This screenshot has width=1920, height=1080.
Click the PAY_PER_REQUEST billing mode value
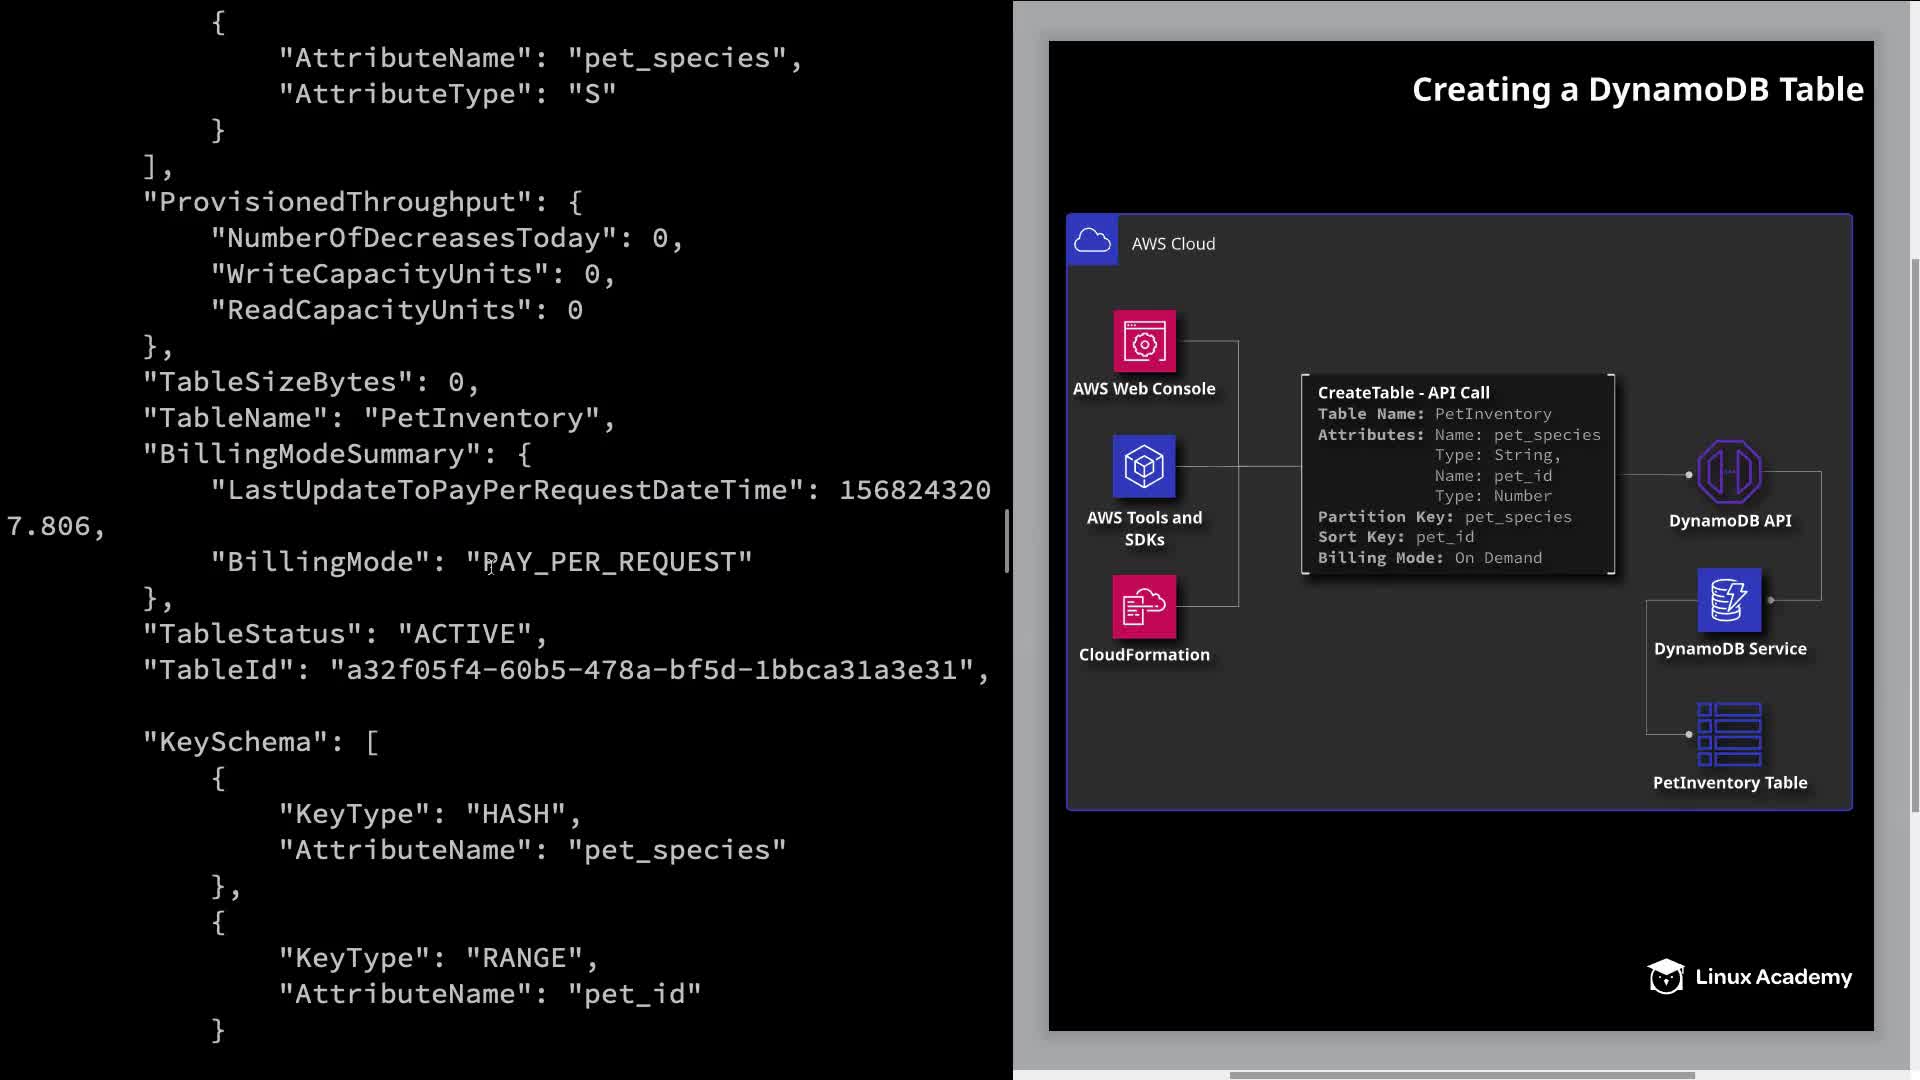pyautogui.click(x=609, y=562)
